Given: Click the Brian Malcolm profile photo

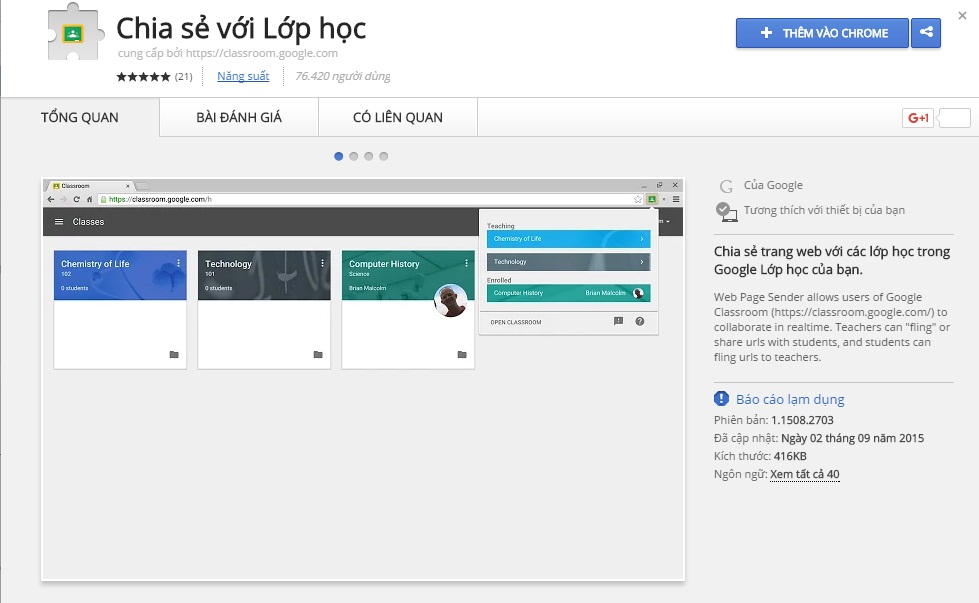Looking at the screenshot, I should [451, 300].
